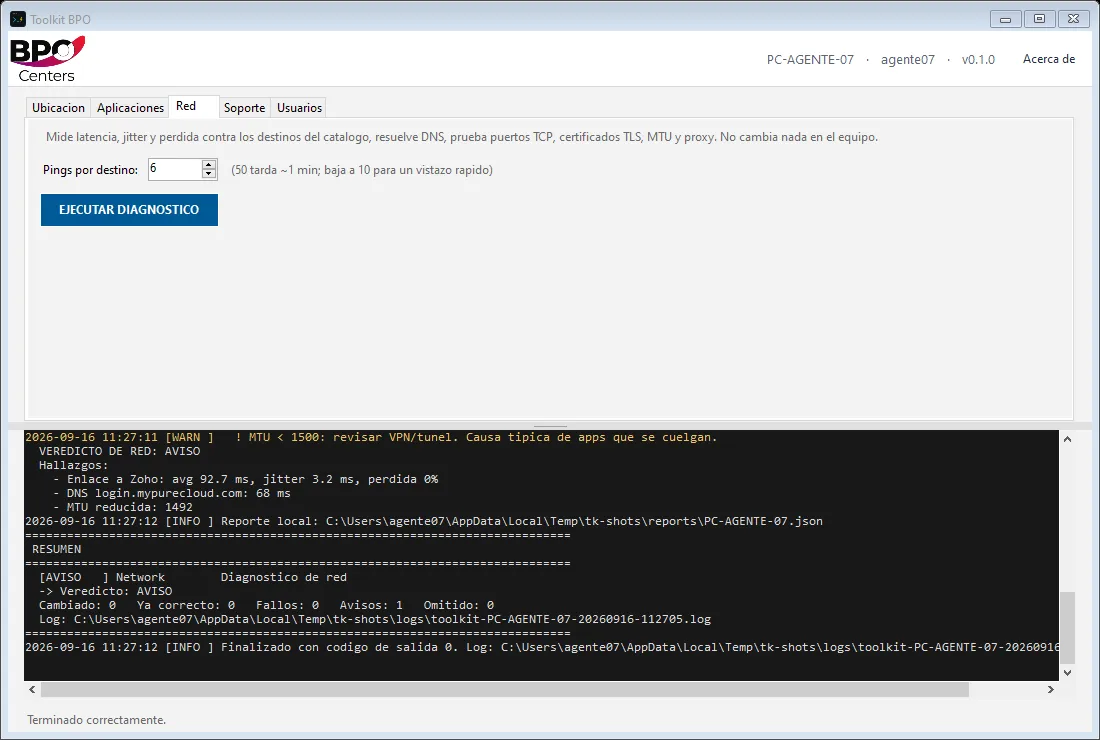
Task: Click the log's horizontal scrollbar thumb
Action: [504, 689]
